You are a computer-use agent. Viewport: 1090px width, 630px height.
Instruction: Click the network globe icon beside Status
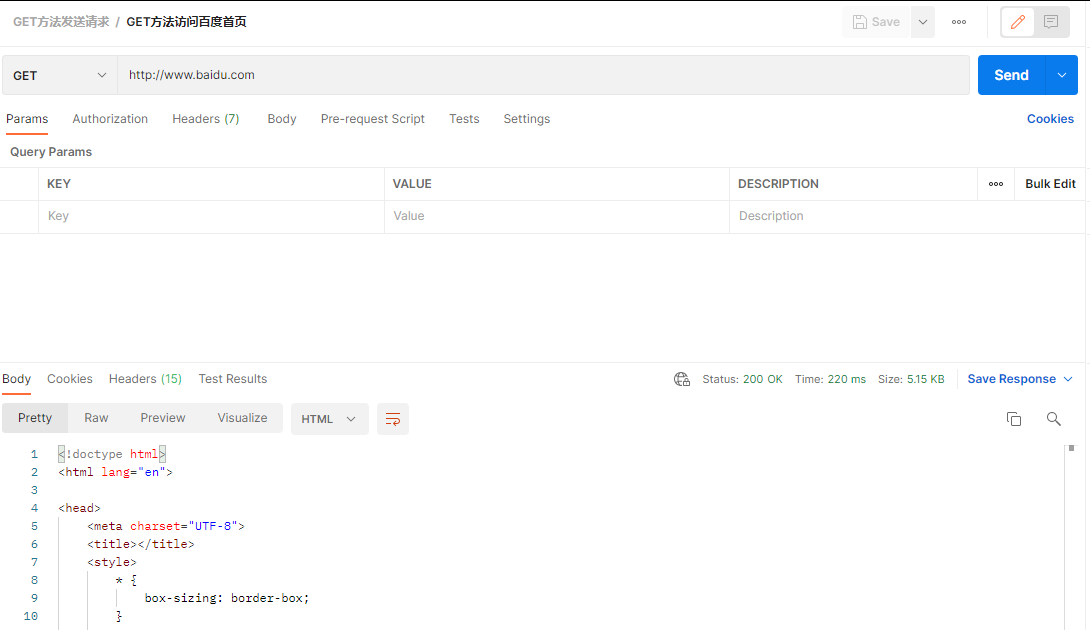(681, 379)
